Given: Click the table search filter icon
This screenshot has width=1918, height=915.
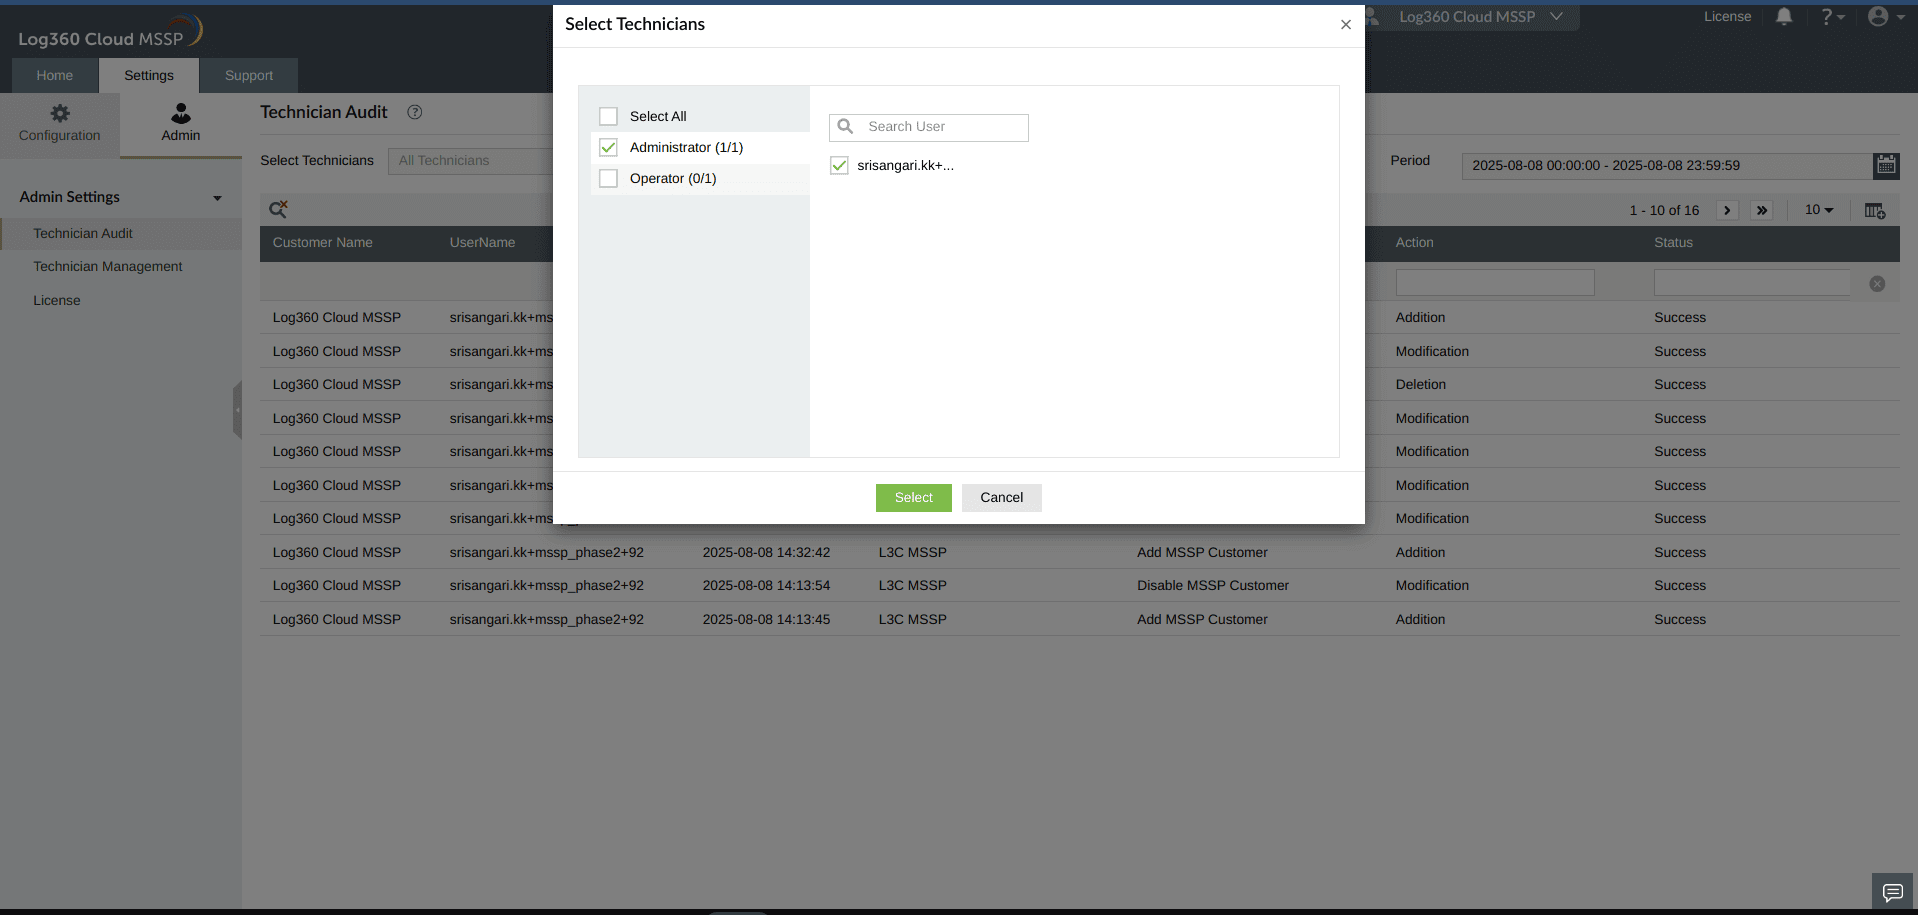Looking at the screenshot, I should point(278,209).
